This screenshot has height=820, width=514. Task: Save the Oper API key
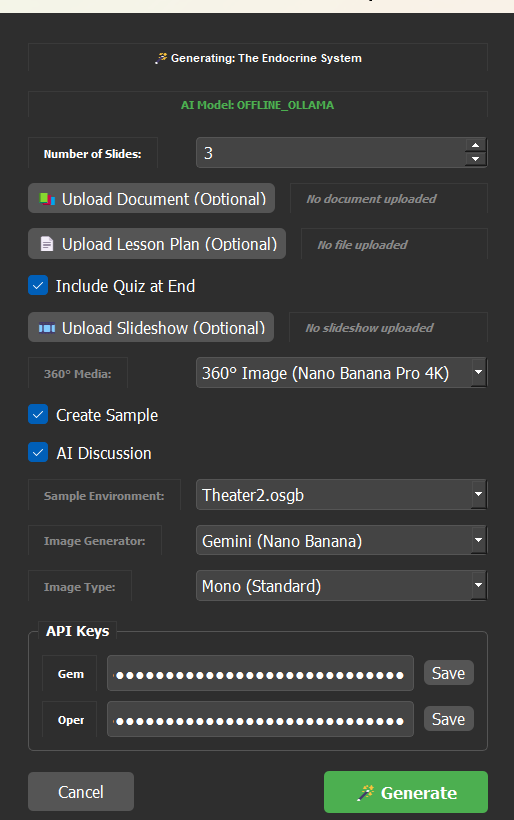(449, 719)
